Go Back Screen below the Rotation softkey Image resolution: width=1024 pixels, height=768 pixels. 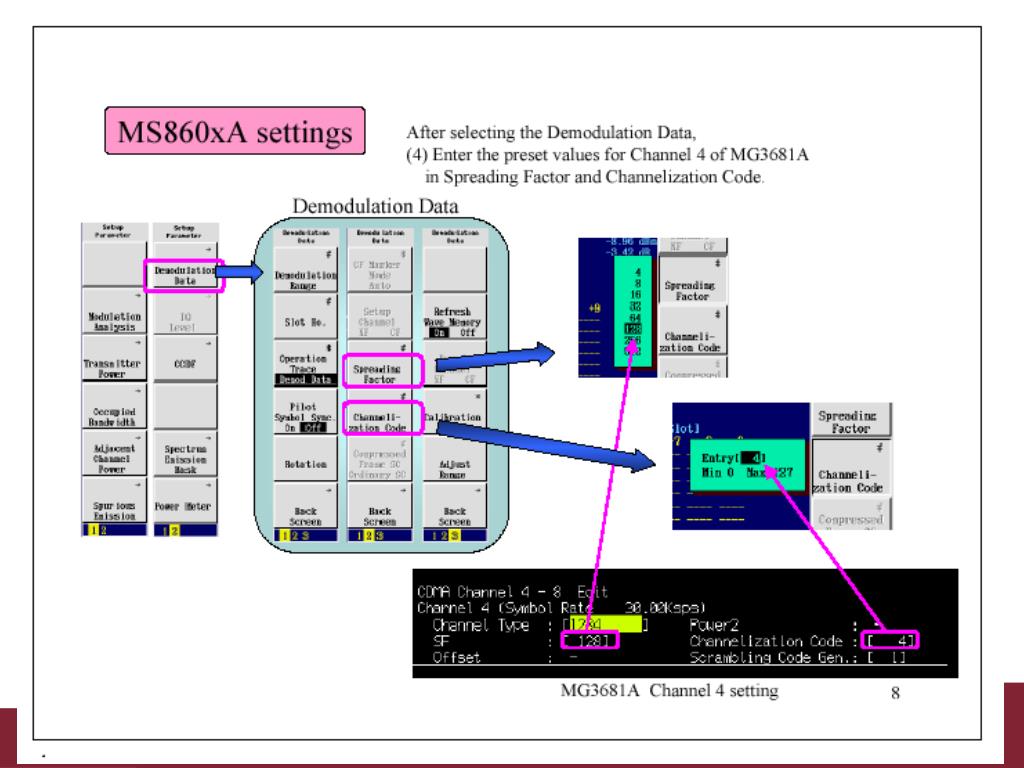coord(306,506)
